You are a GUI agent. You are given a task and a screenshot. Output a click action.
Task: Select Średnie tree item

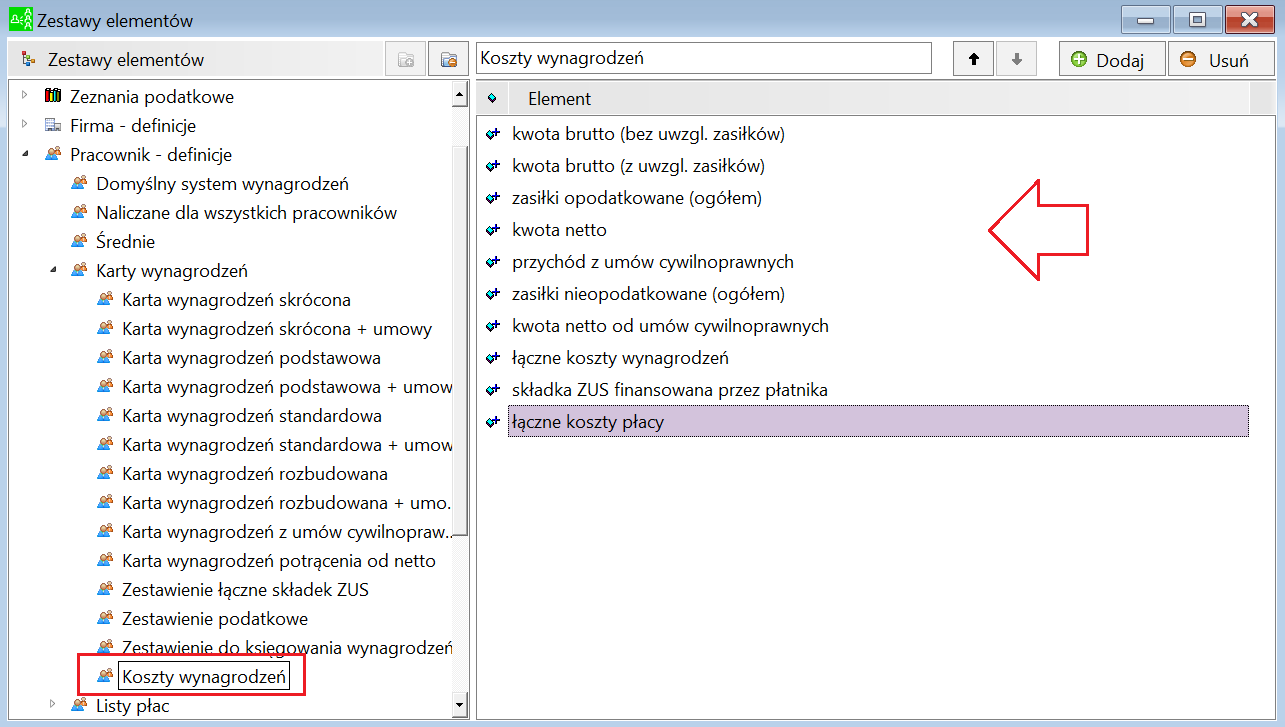[126, 242]
